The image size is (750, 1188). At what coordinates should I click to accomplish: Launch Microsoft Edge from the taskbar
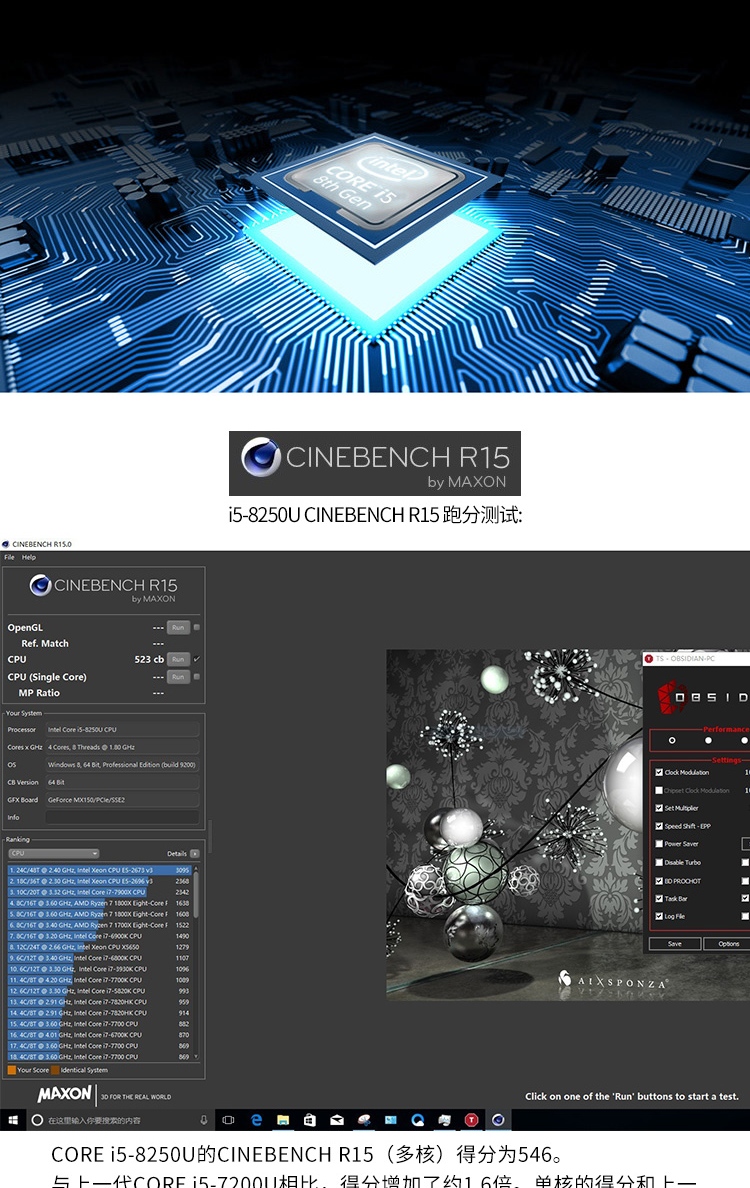256,1120
